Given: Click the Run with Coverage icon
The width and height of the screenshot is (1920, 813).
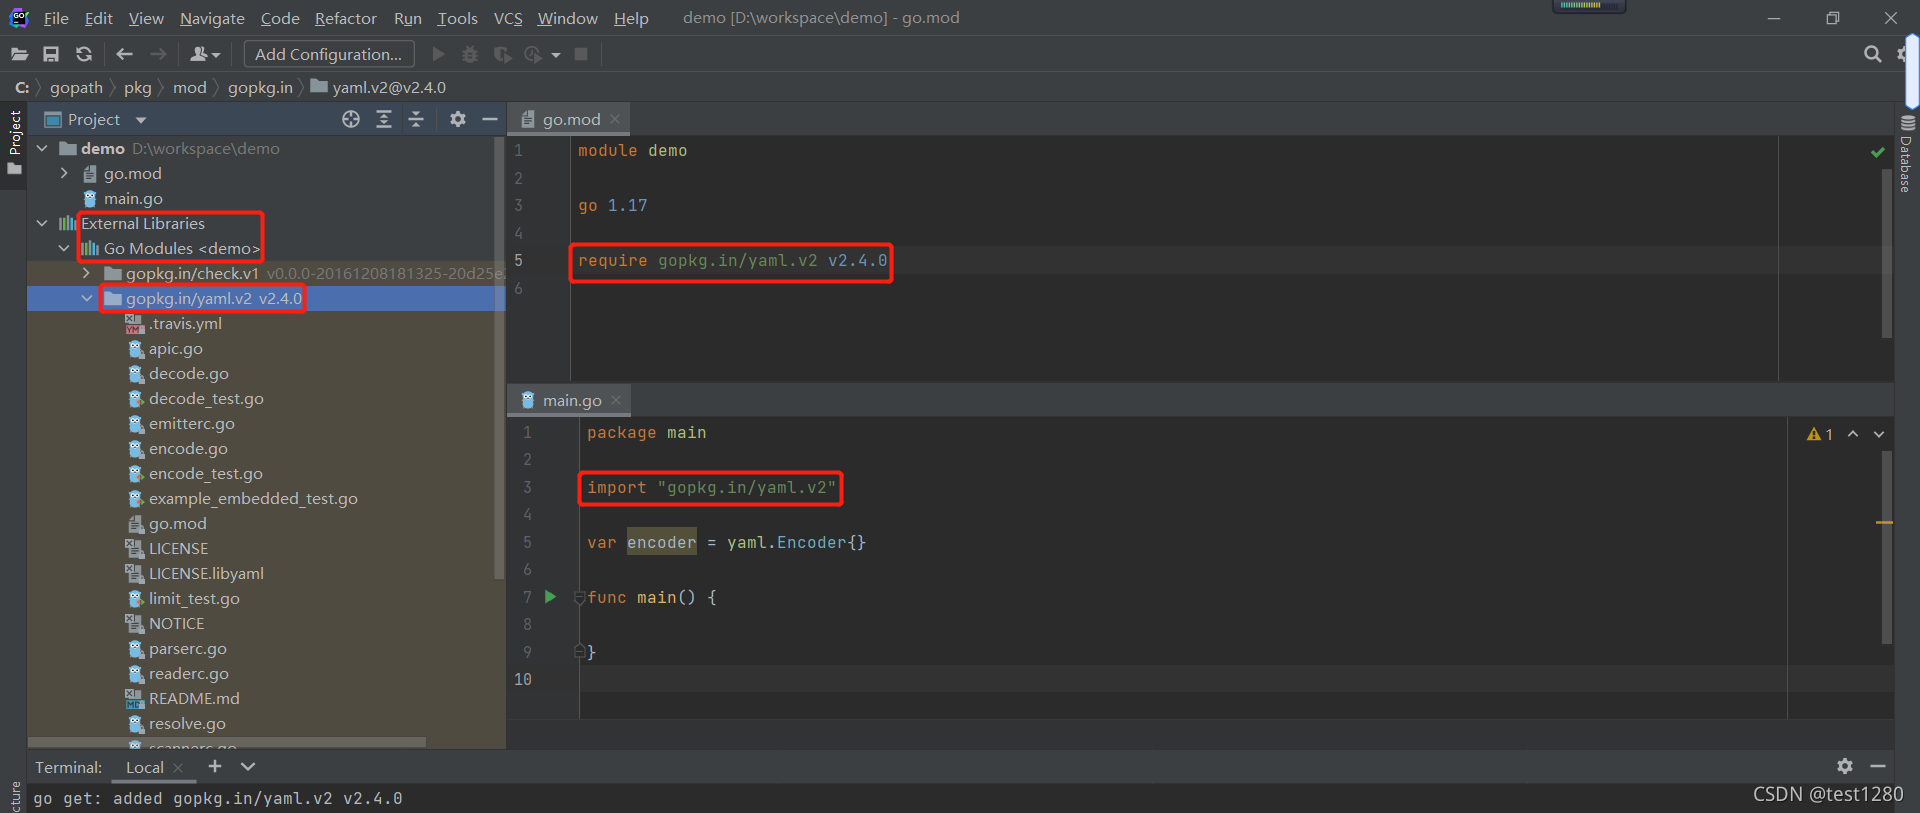Looking at the screenshot, I should (x=502, y=54).
